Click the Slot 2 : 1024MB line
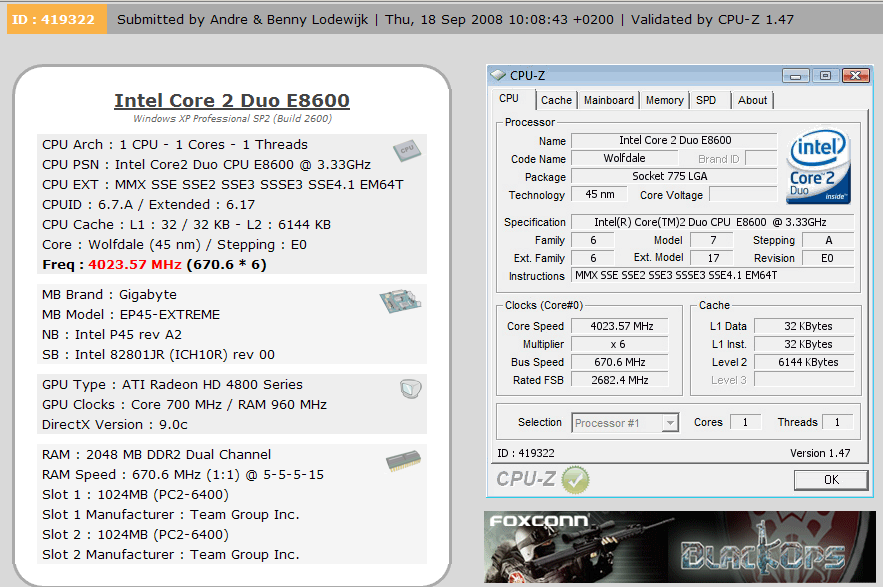The height and width of the screenshot is (587, 883). (x=135, y=535)
